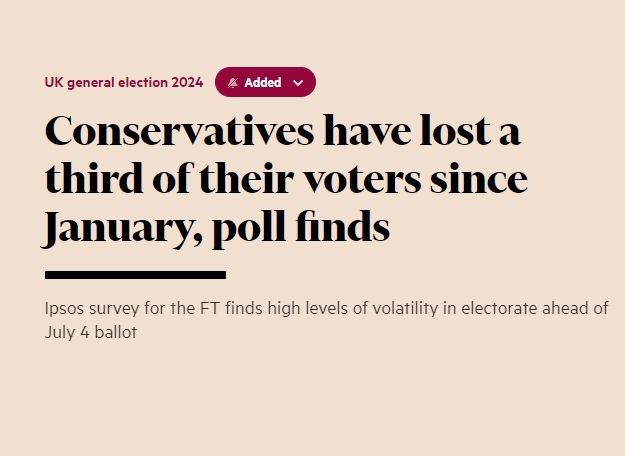Click the 'Added' label on the topic button
The image size is (625, 456).
[x=263, y=83]
